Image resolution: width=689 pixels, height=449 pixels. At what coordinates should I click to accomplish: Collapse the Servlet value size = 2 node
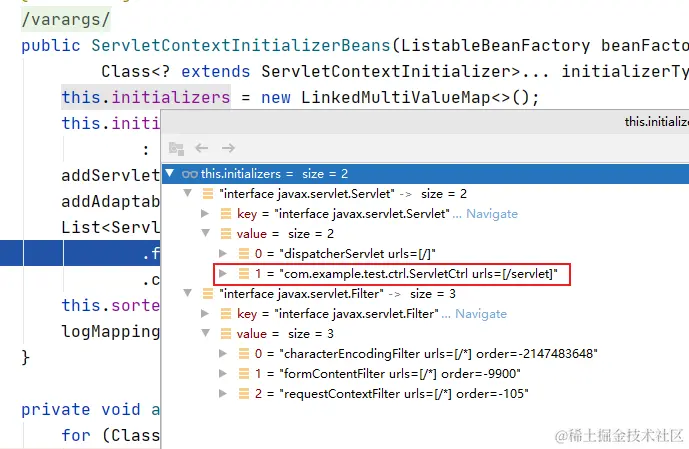(x=205, y=233)
